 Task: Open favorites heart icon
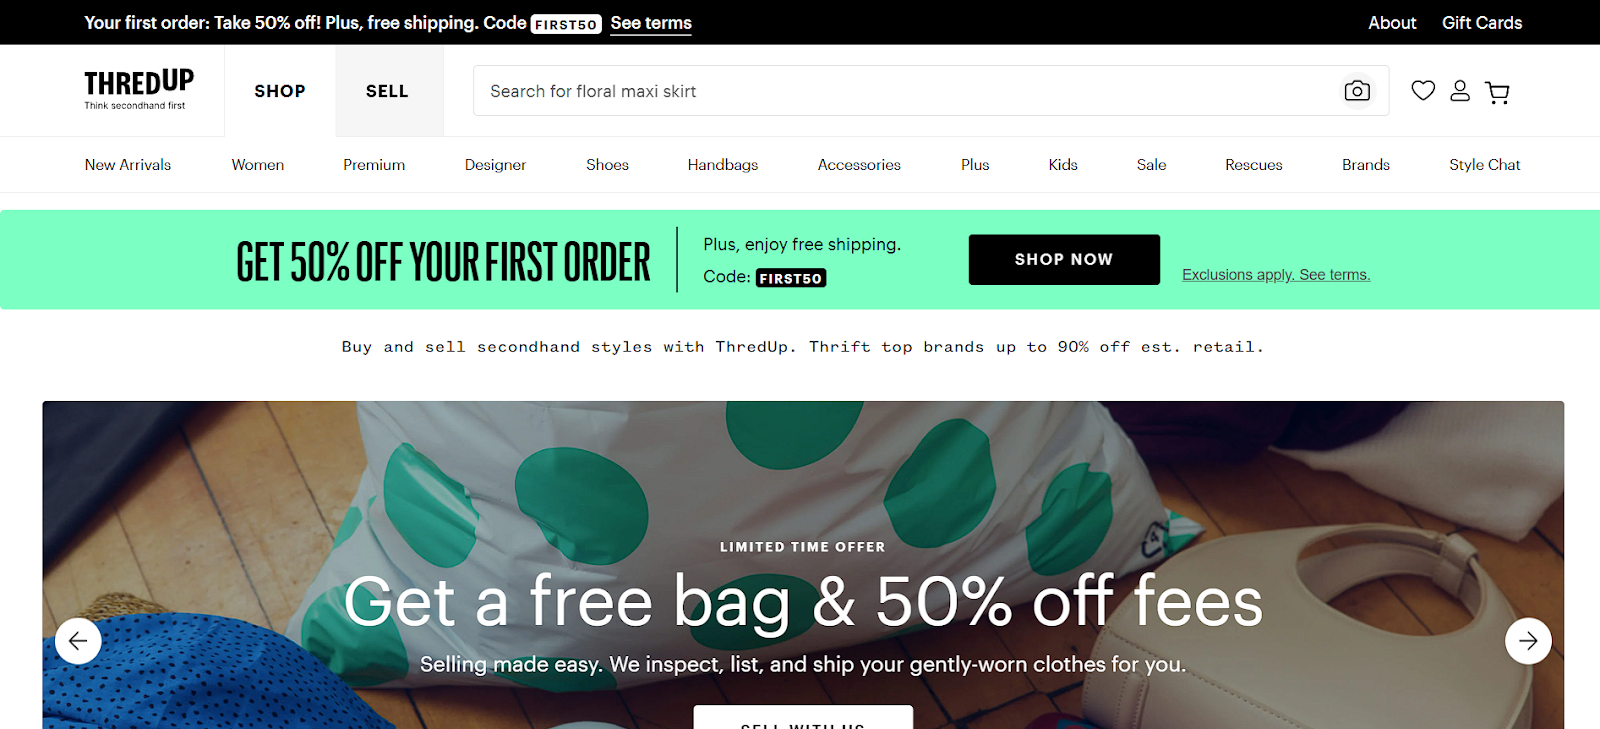tap(1423, 91)
